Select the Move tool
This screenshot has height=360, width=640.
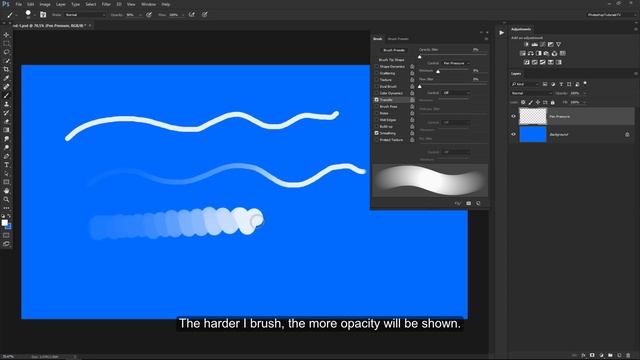pos(6,35)
